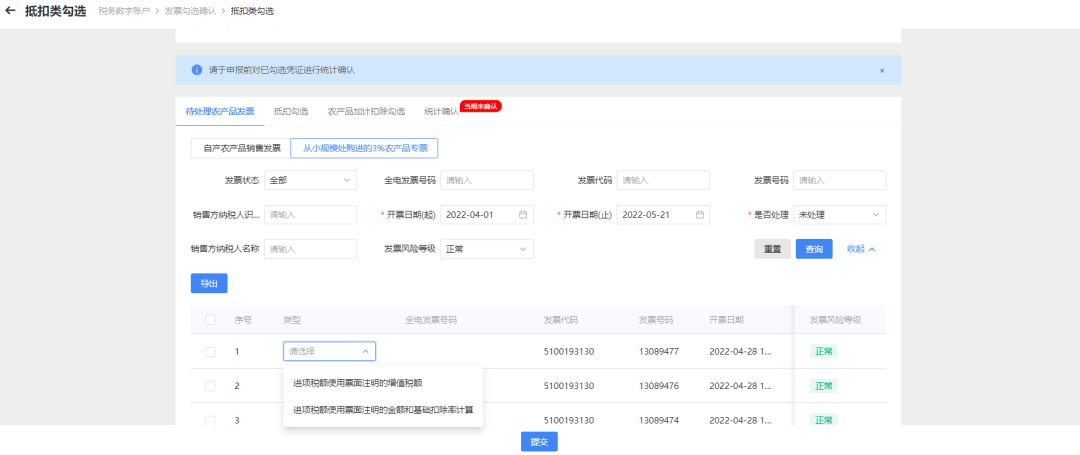Click the 类型 column header
1080x455 pixels.
pyautogui.click(x=292, y=320)
